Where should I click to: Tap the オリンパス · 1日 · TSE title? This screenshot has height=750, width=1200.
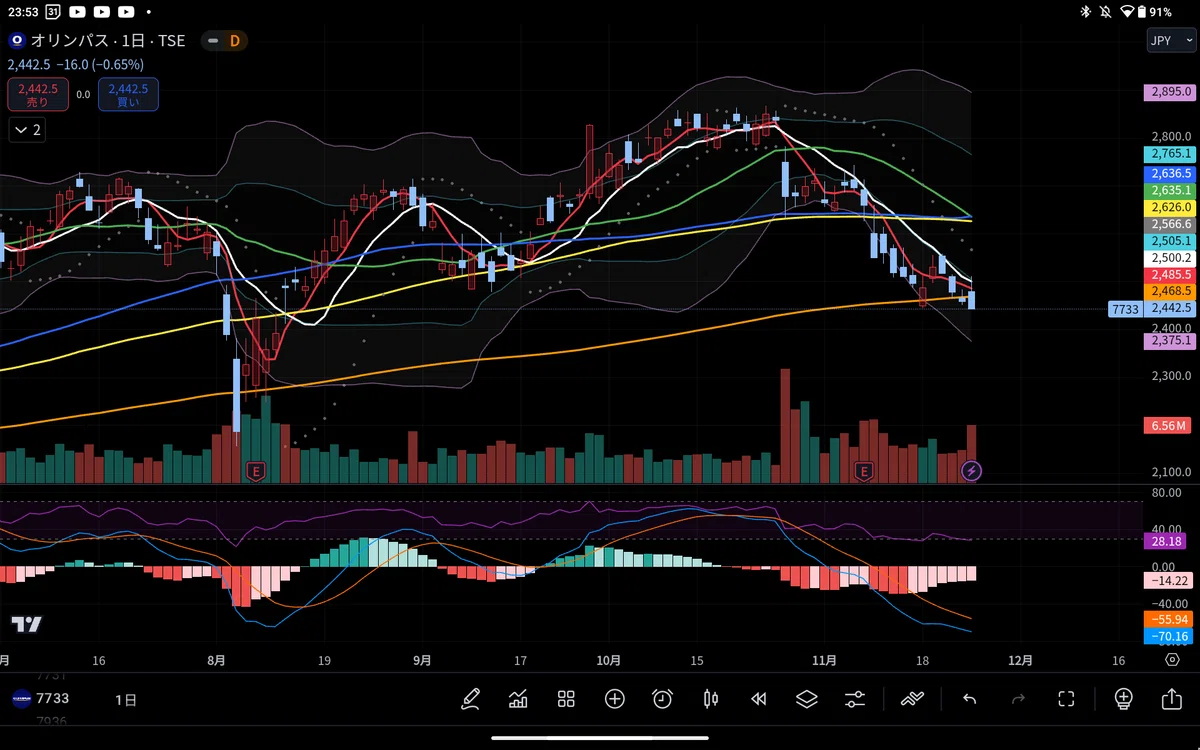(x=109, y=41)
